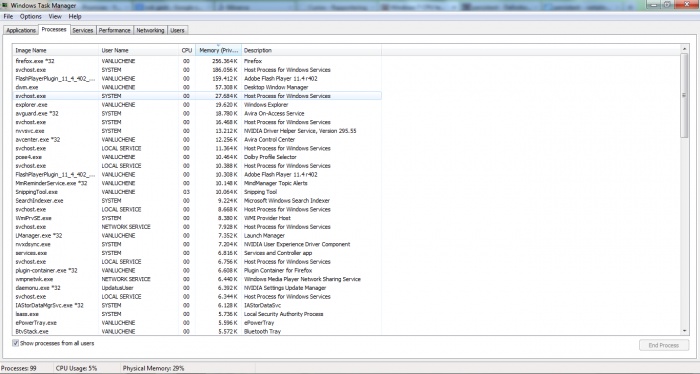Image resolution: width=700 pixels, height=374 pixels.
Task: Select the dwm.exe process
Action: (197, 87)
